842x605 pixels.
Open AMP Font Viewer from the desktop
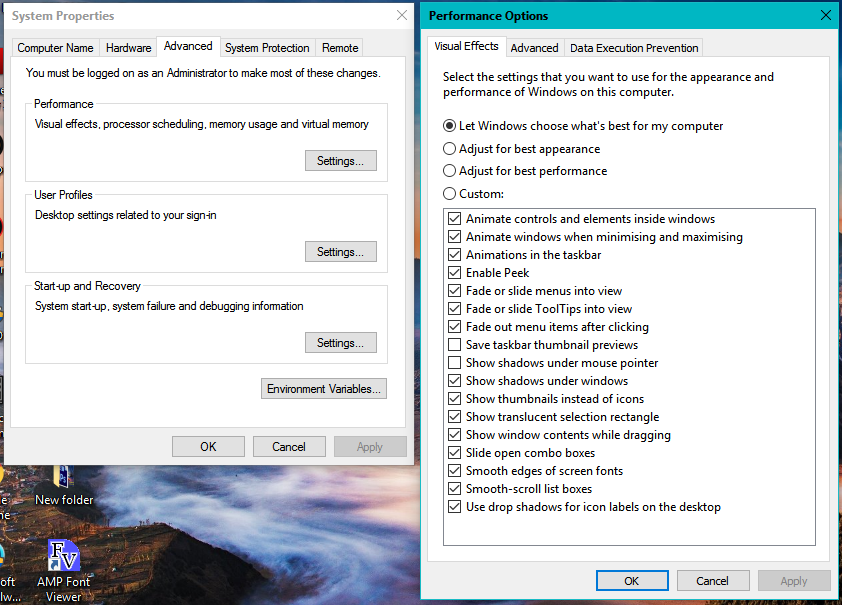(x=63, y=561)
